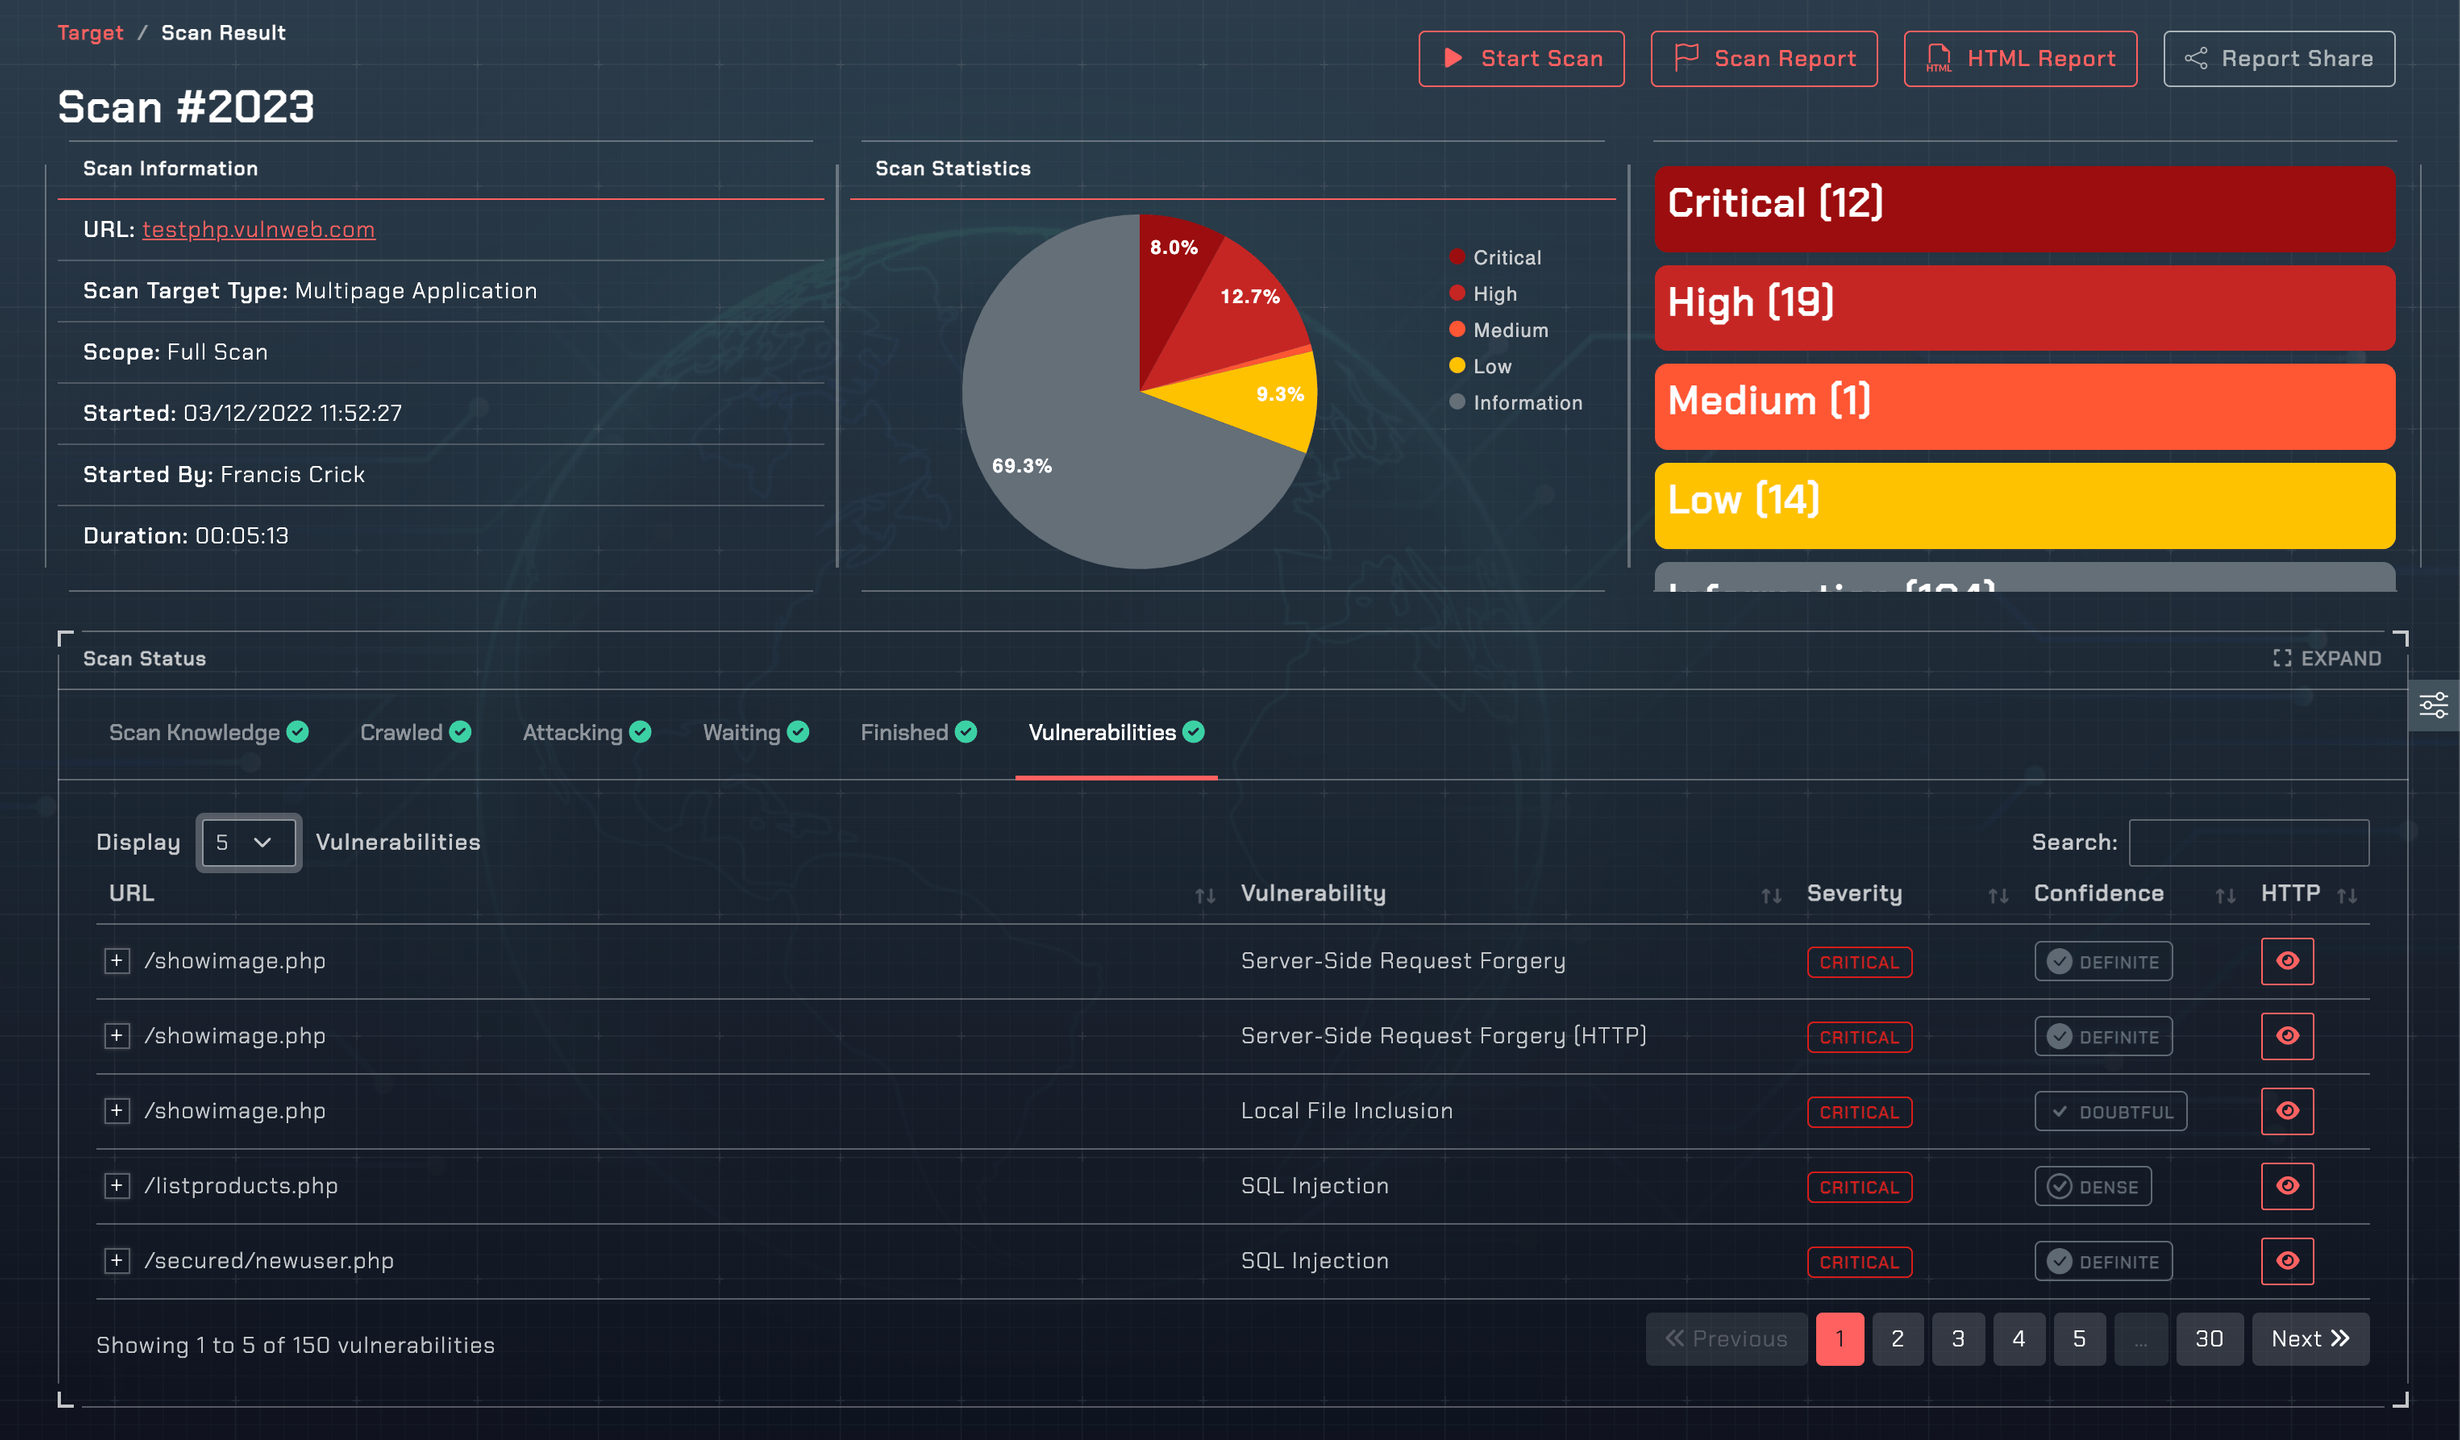
Task: View HTTP for /secured/newuser.php row
Action: (x=2286, y=1261)
